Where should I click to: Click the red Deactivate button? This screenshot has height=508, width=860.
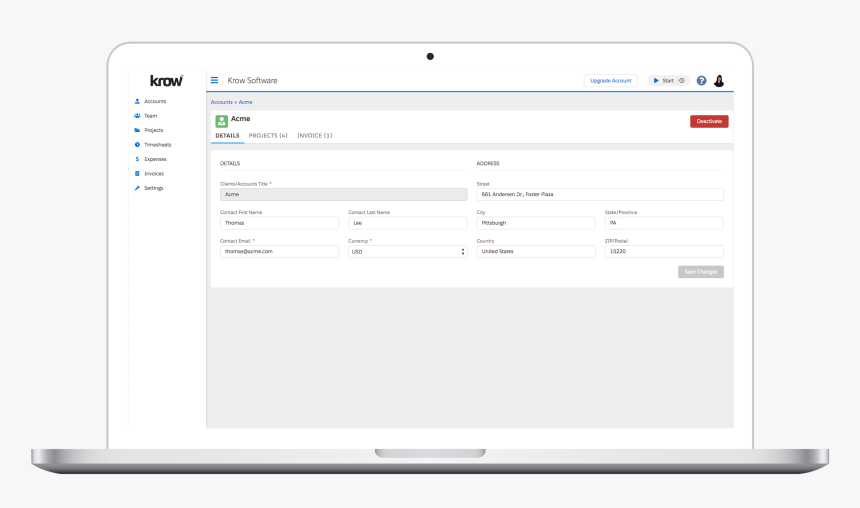(x=709, y=121)
